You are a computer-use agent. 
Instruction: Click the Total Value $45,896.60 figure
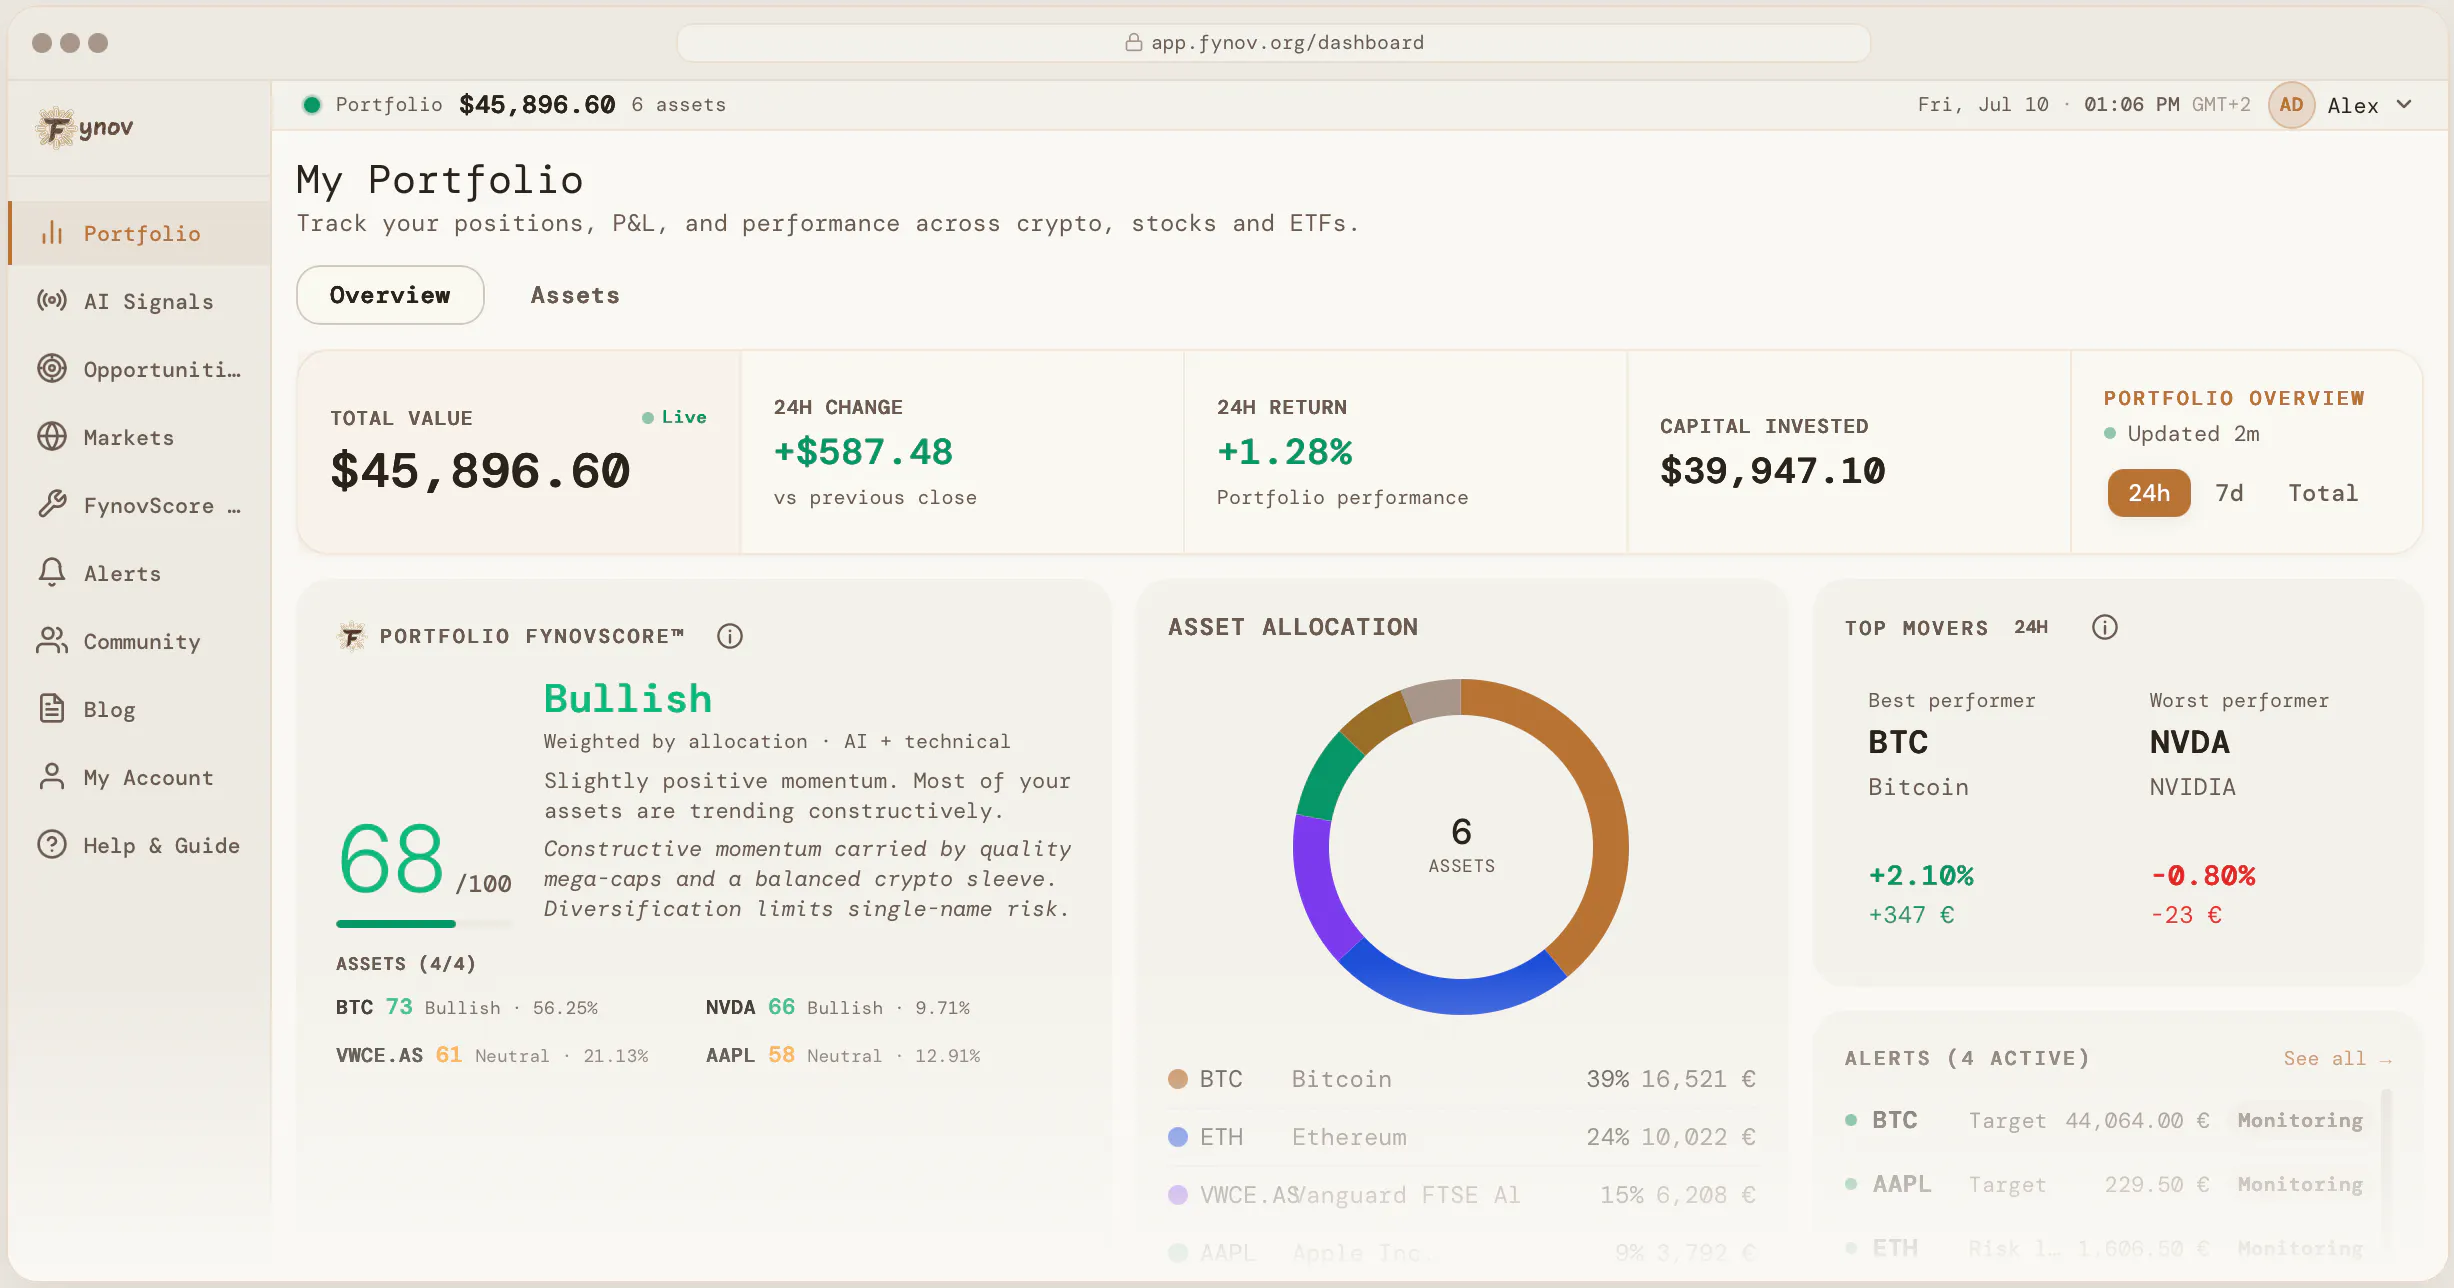pyautogui.click(x=480, y=471)
